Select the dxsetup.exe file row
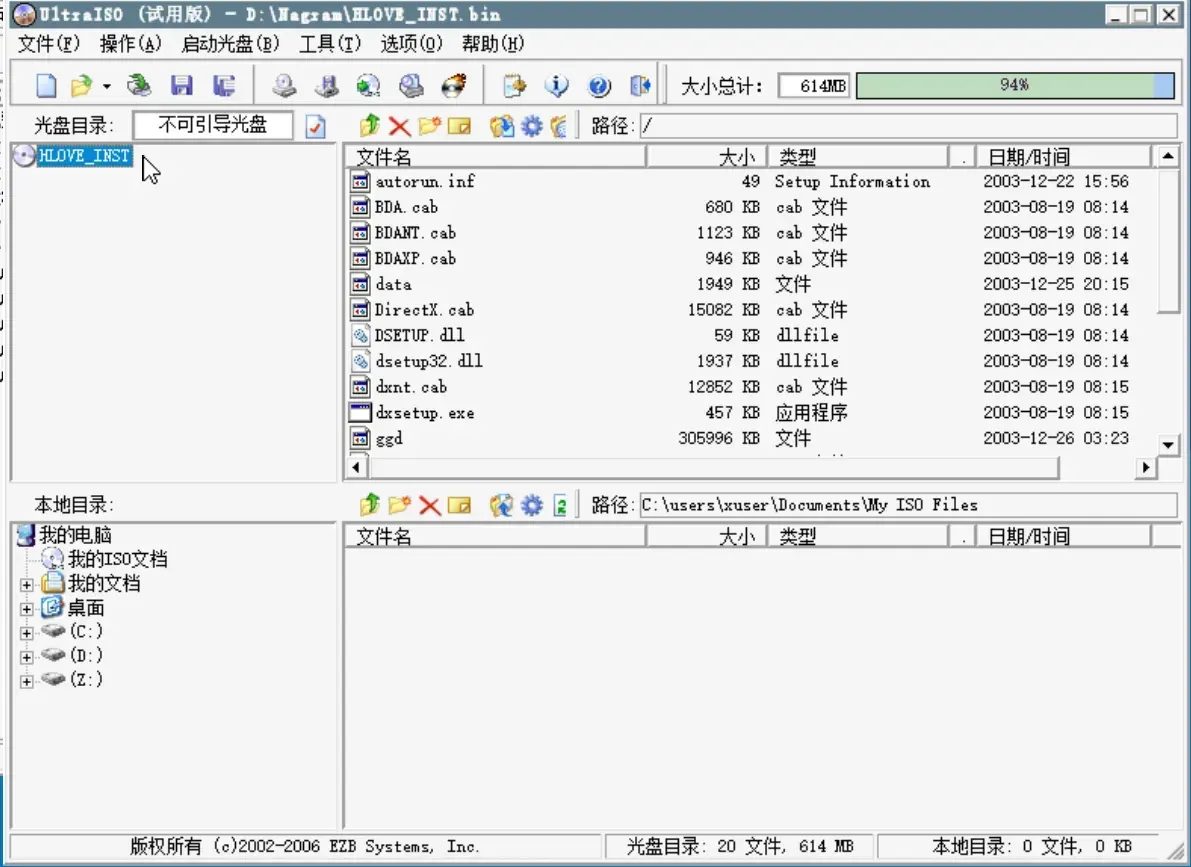 pyautogui.click(x=748, y=413)
